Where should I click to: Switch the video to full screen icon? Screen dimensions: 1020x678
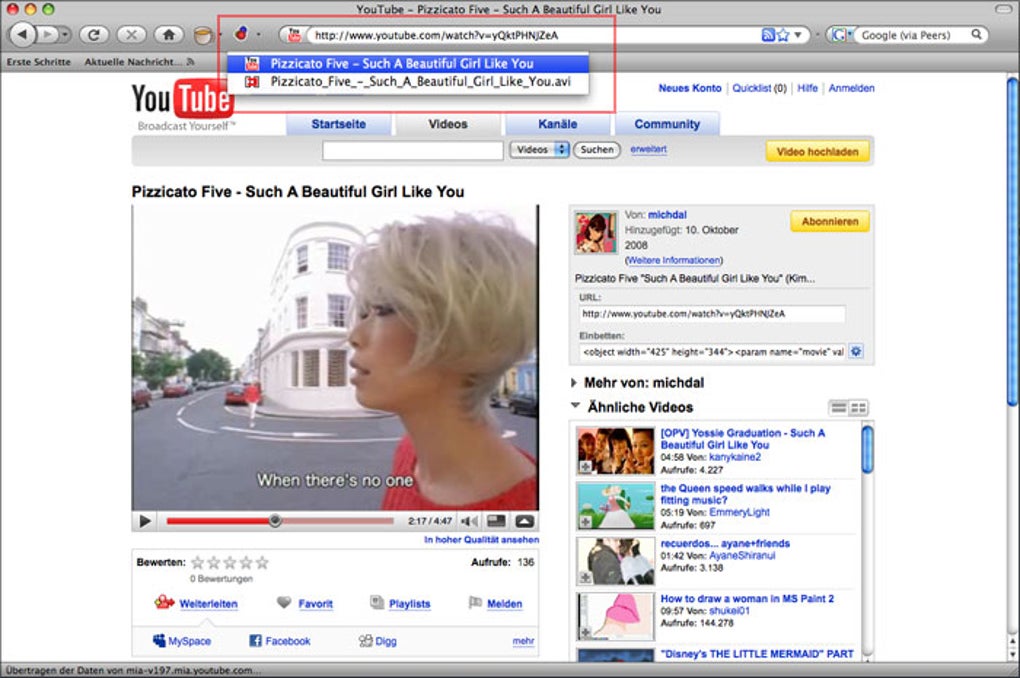[524, 521]
